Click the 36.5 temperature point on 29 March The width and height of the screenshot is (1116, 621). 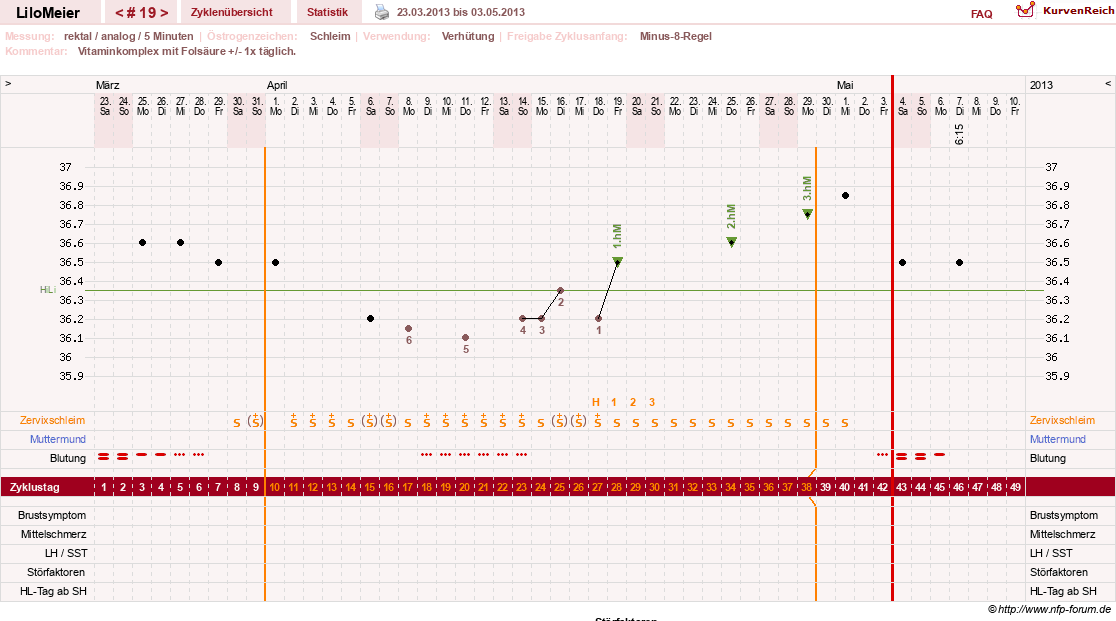(x=219, y=262)
